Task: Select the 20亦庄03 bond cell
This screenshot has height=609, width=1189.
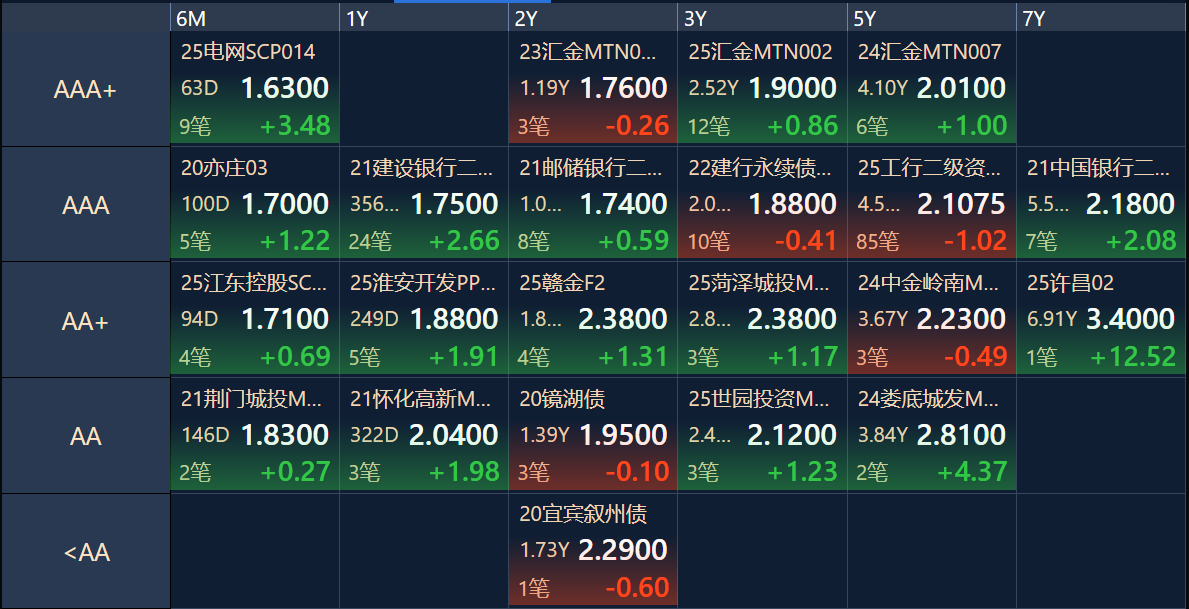Action: click(x=255, y=205)
